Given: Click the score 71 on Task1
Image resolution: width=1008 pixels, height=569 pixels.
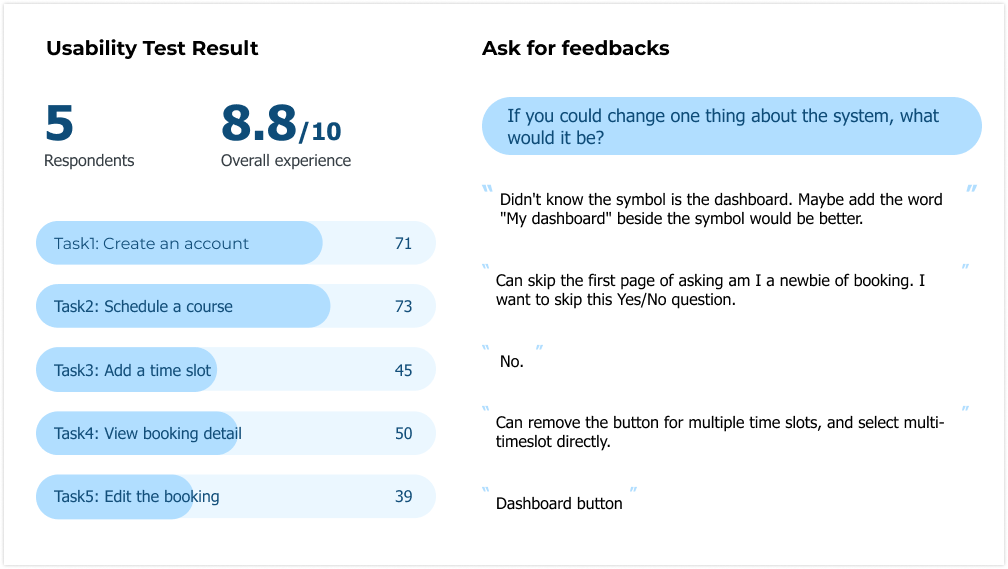Looking at the screenshot, I should tap(403, 243).
